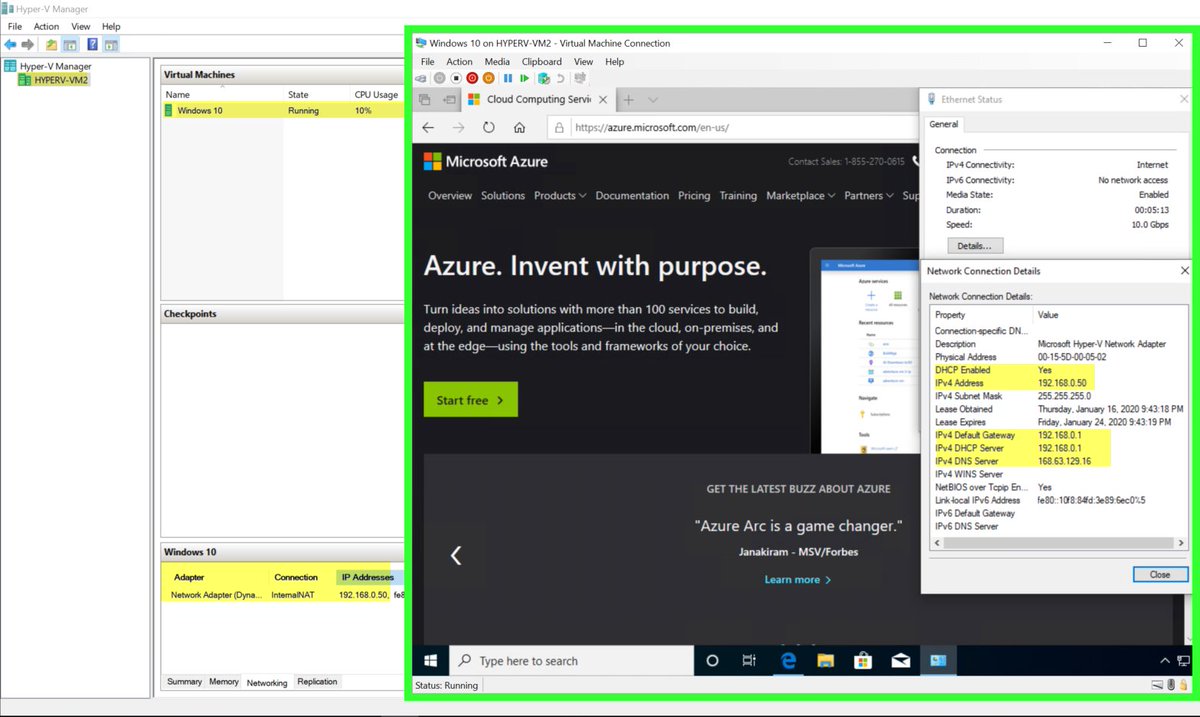Expand the Marketplace dropdown on Azure site

(801, 196)
